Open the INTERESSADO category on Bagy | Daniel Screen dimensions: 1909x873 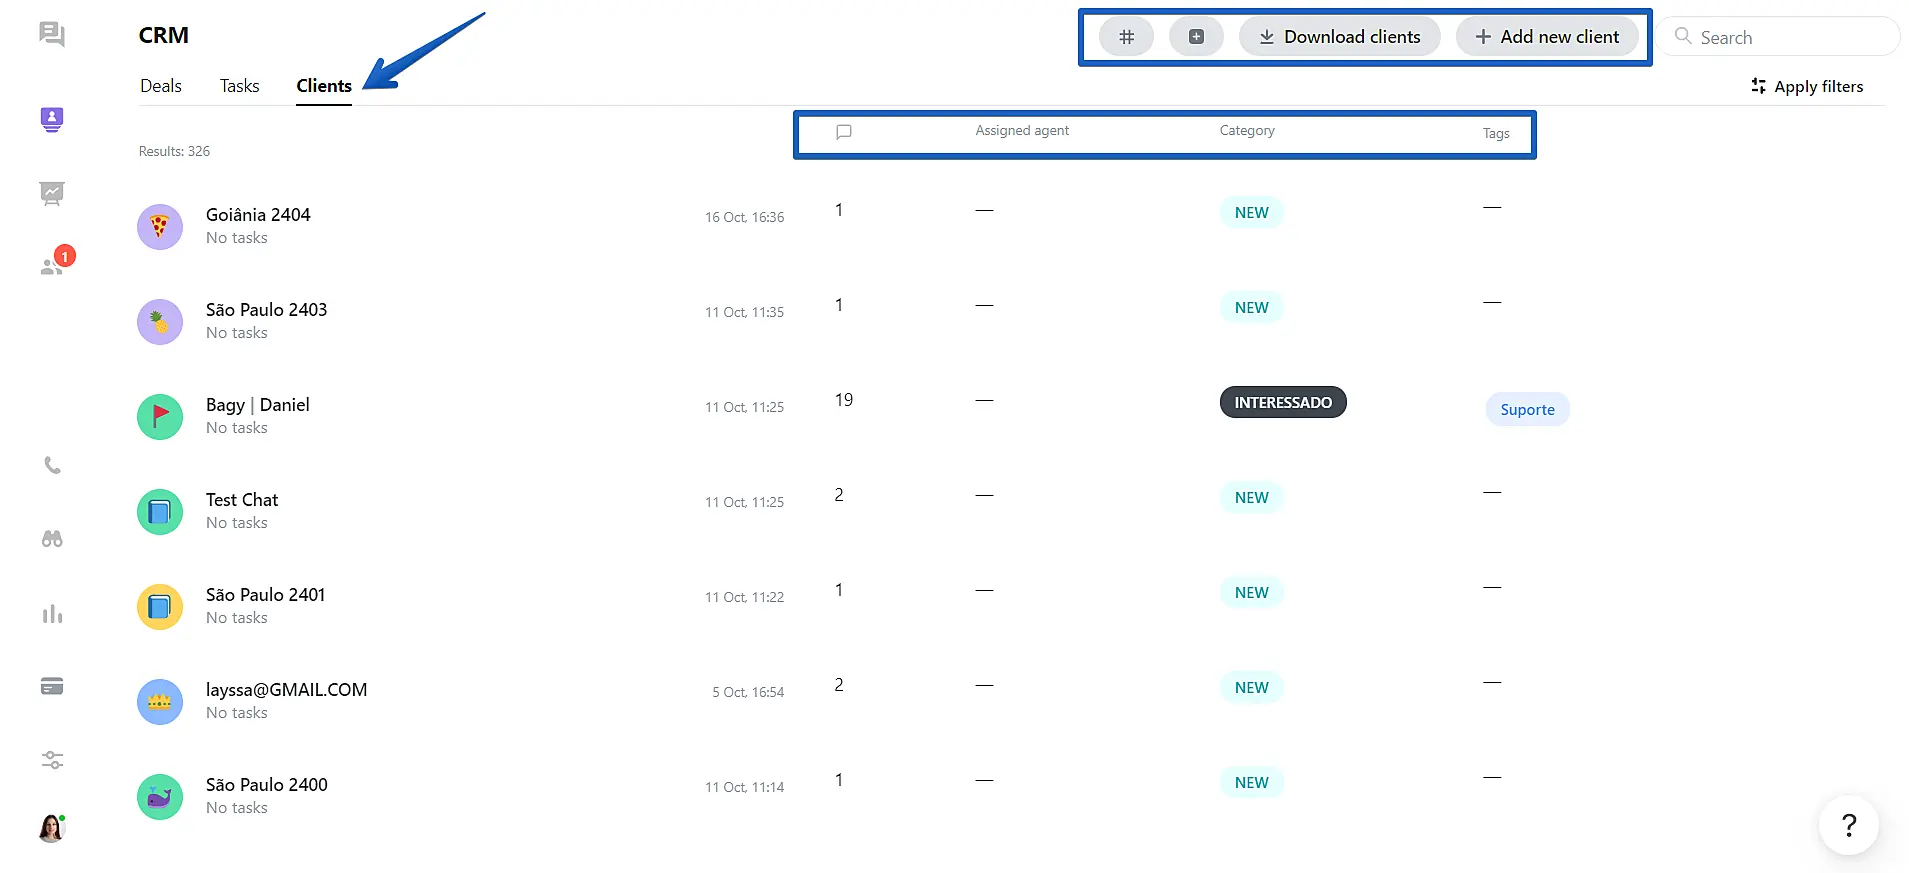point(1282,402)
